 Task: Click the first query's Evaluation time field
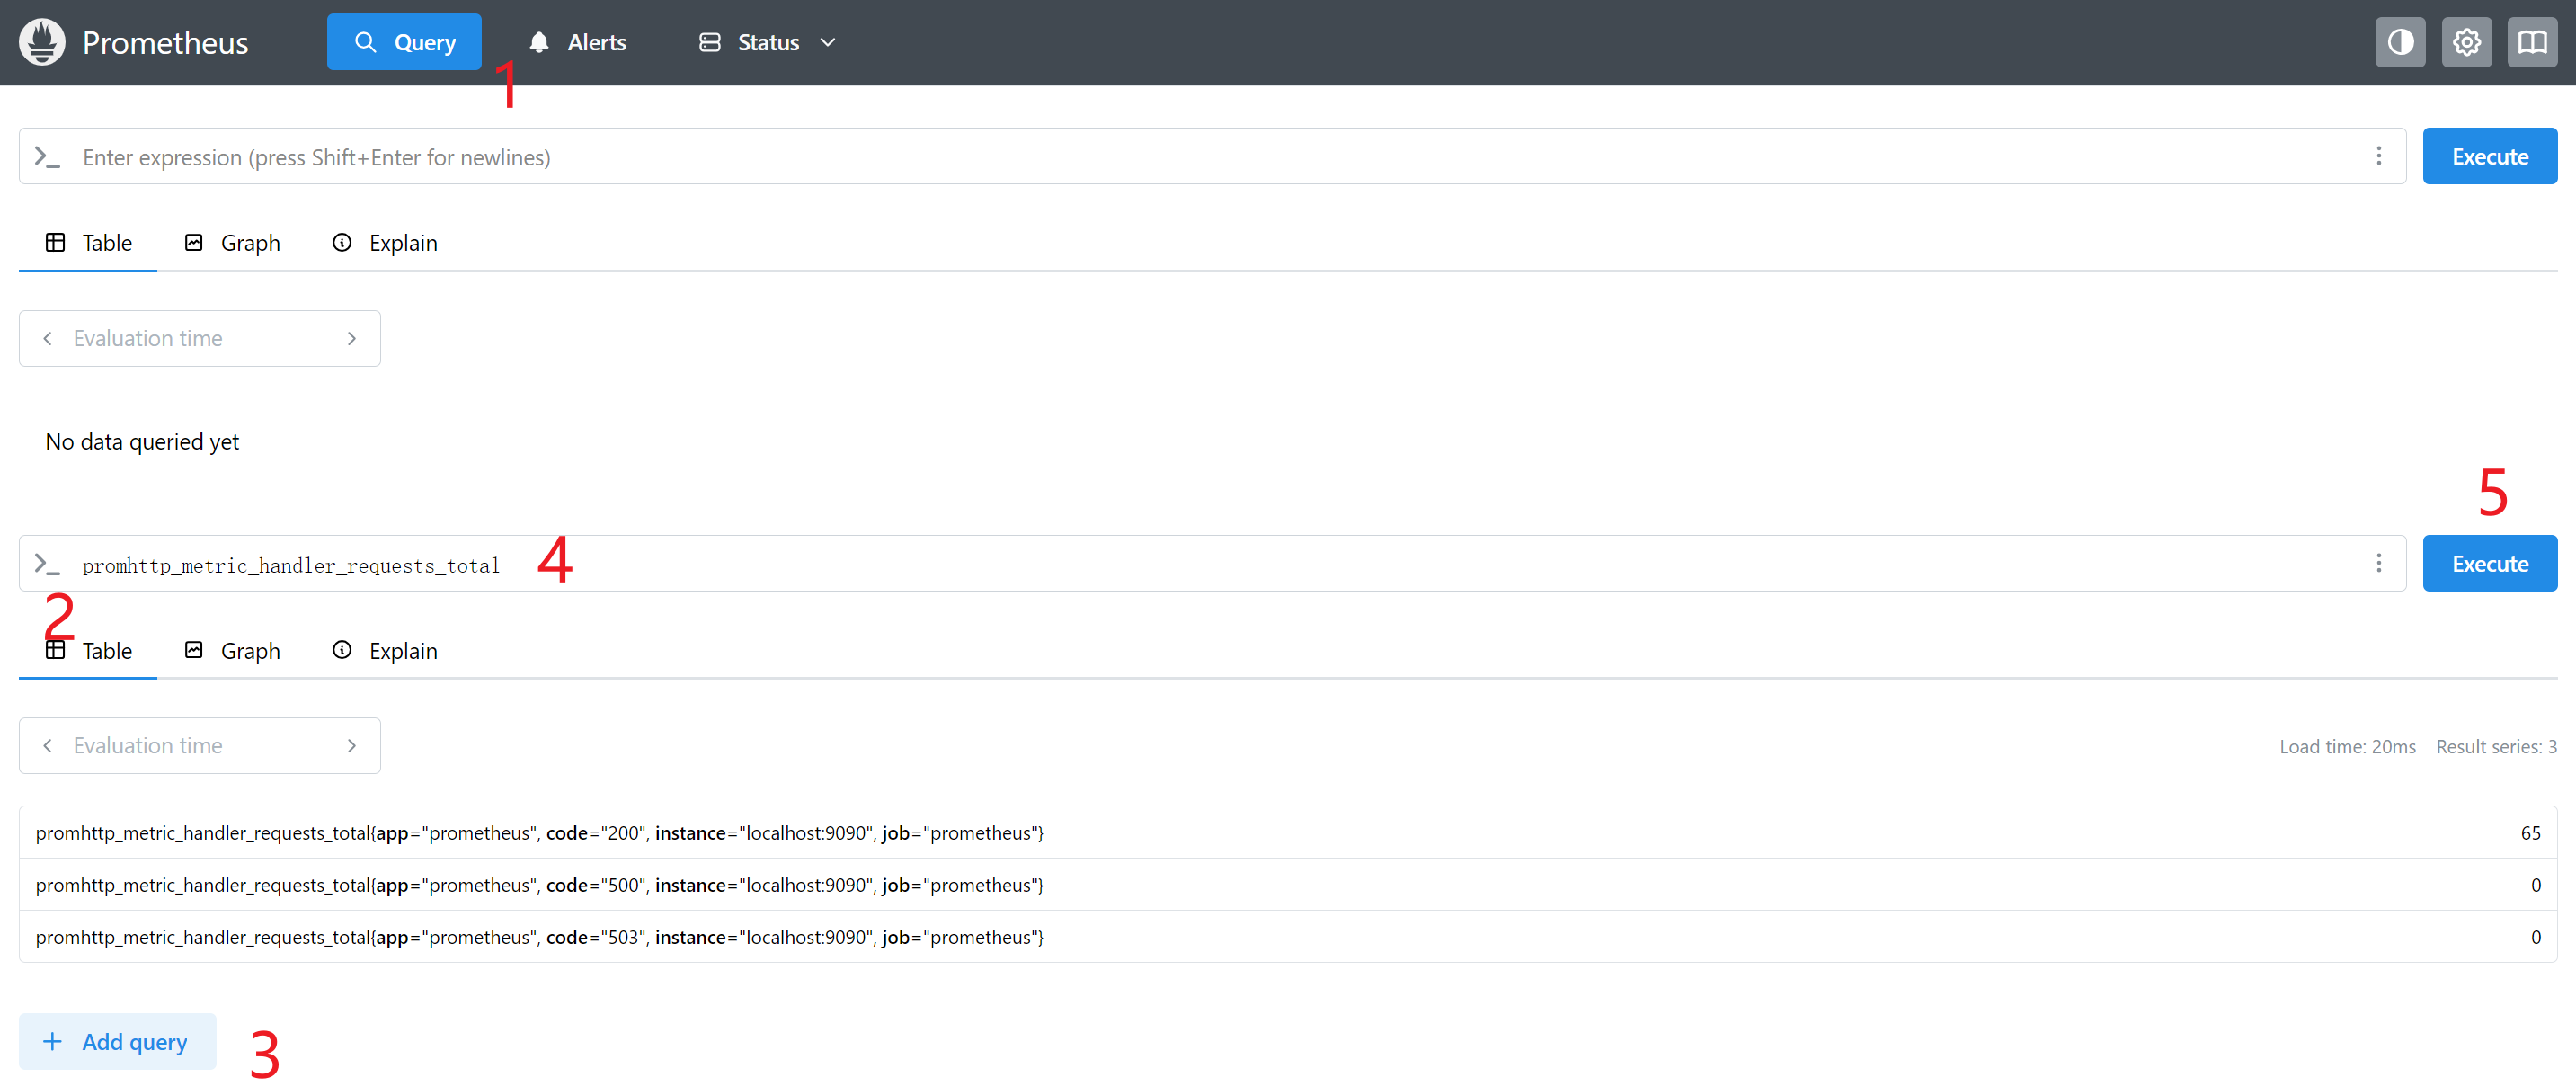[x=199, y=338]
